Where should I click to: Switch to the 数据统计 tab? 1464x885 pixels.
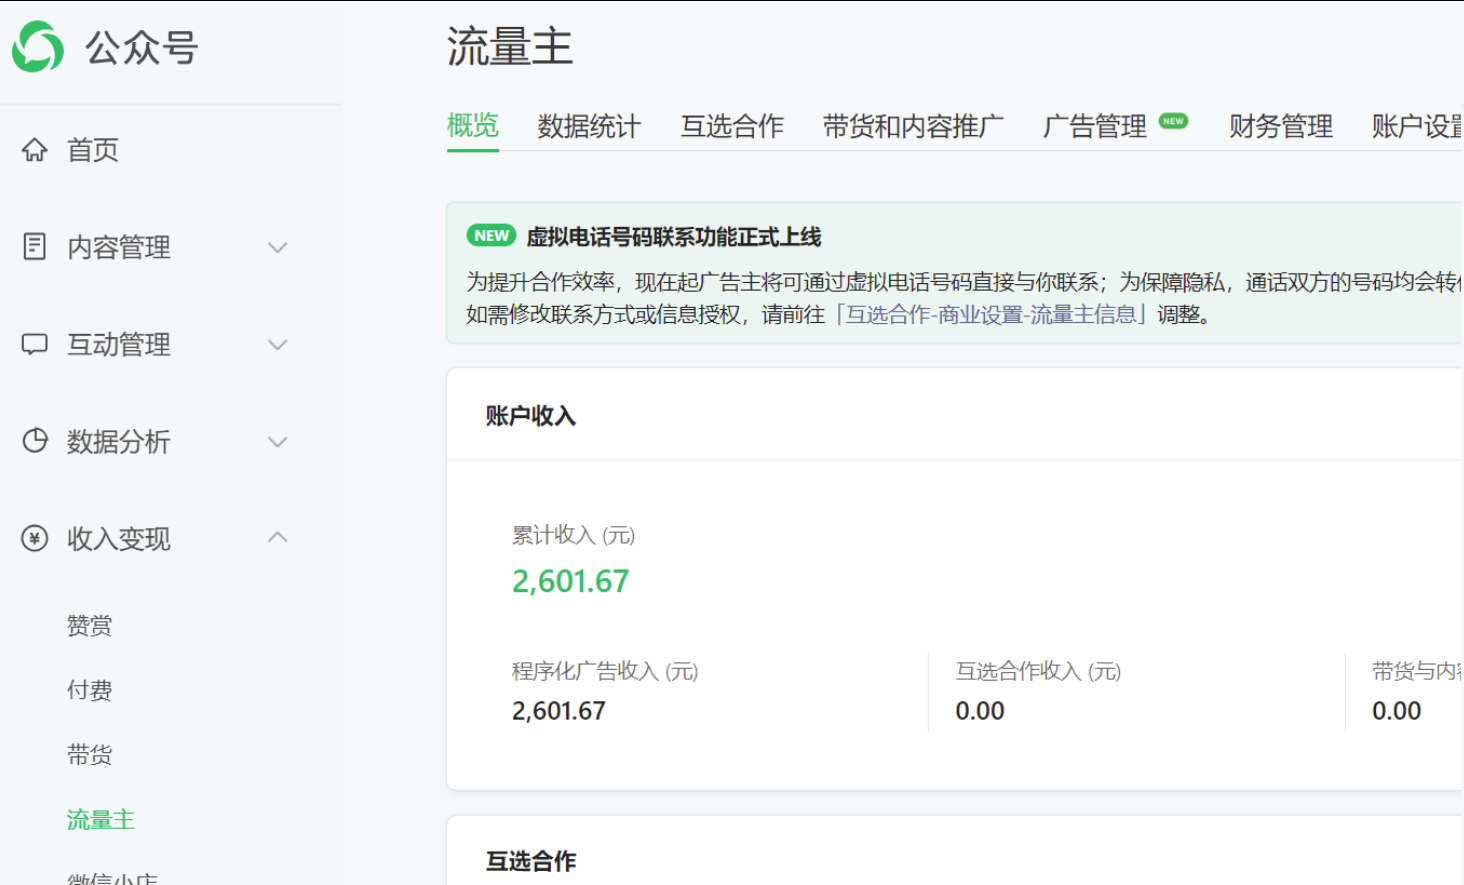coord(588,126)
